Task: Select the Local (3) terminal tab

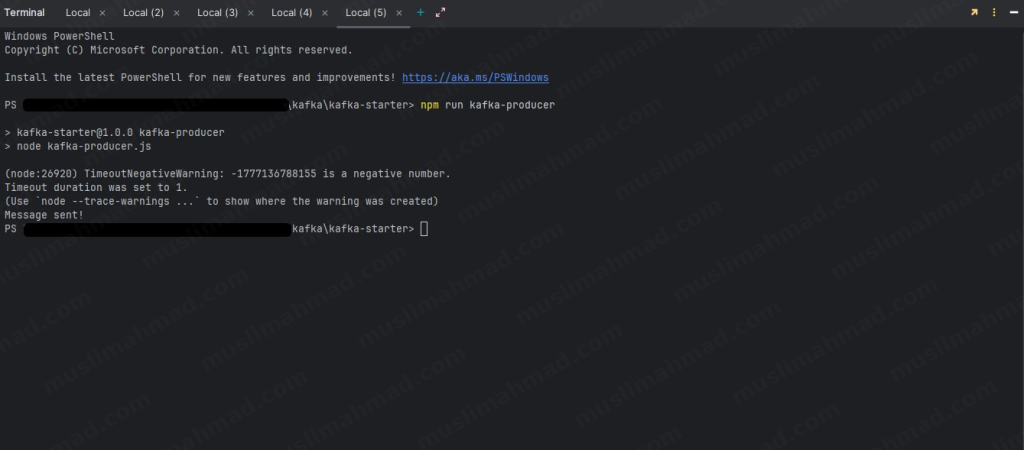Action: coord(217,12)
